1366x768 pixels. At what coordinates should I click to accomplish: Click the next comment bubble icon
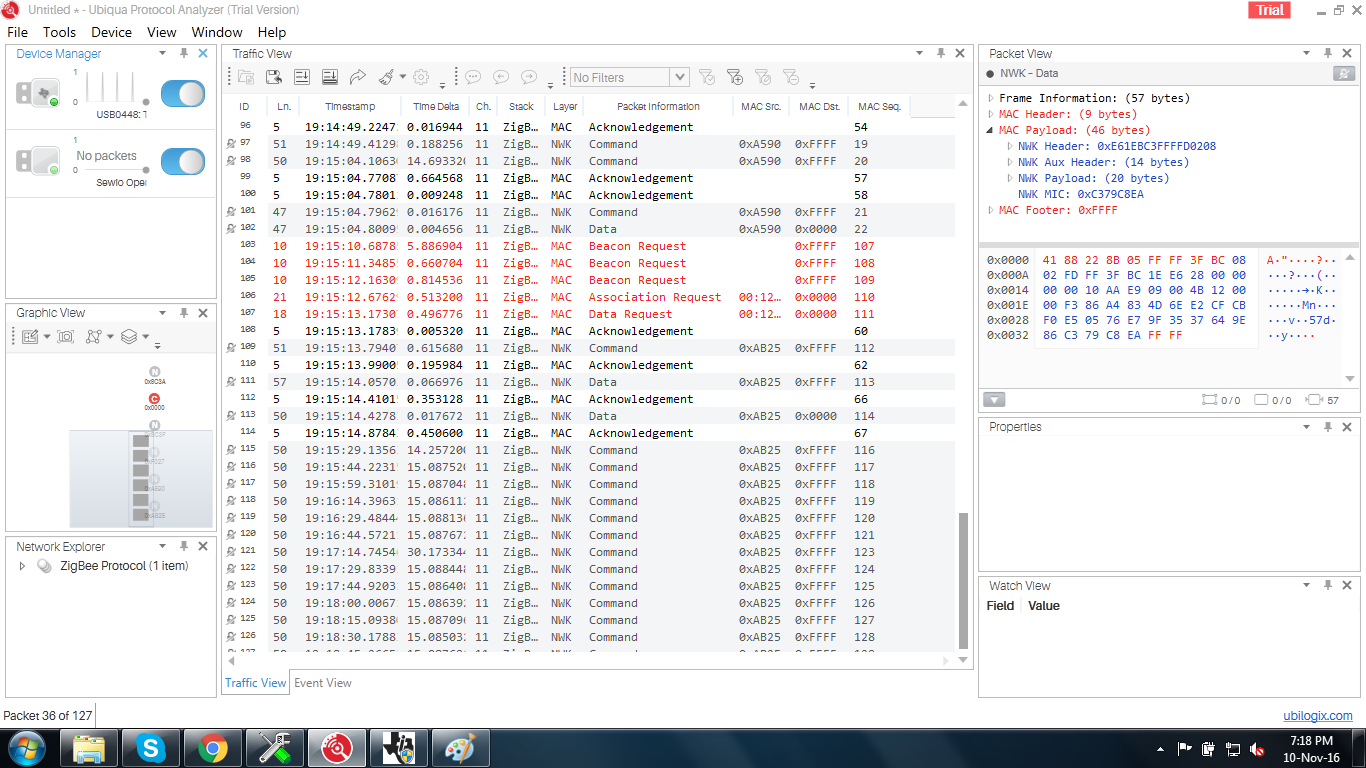pyautogui.click(x=529, y=77)
